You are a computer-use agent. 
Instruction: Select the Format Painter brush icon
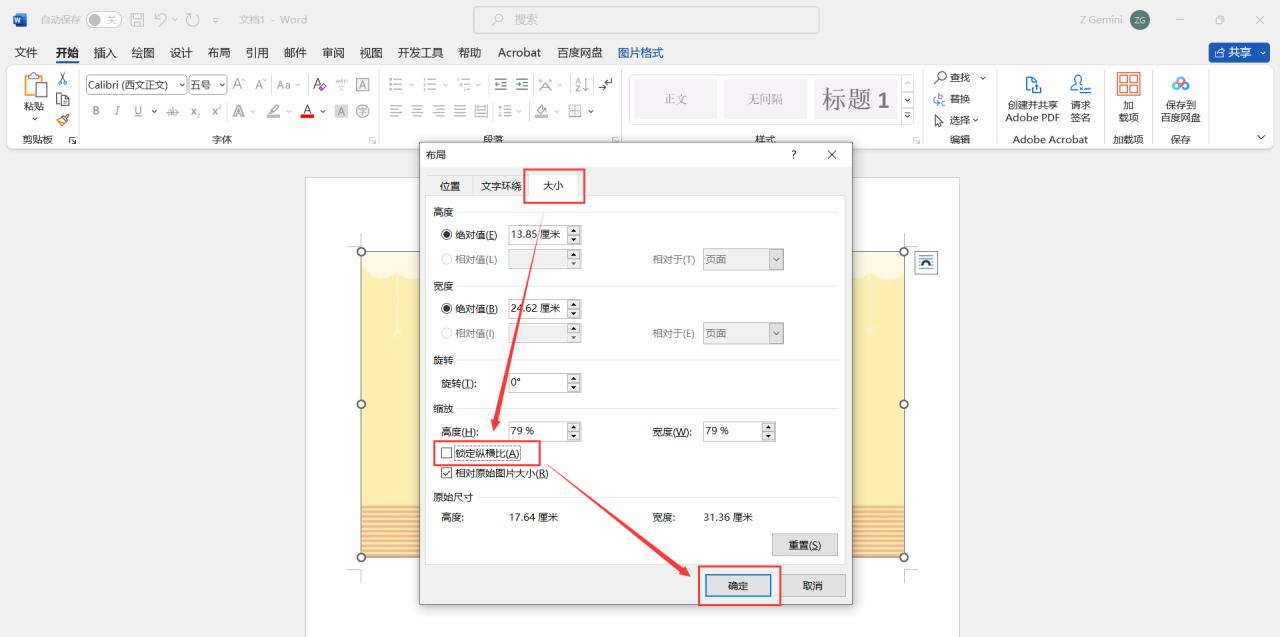[62, 119]
